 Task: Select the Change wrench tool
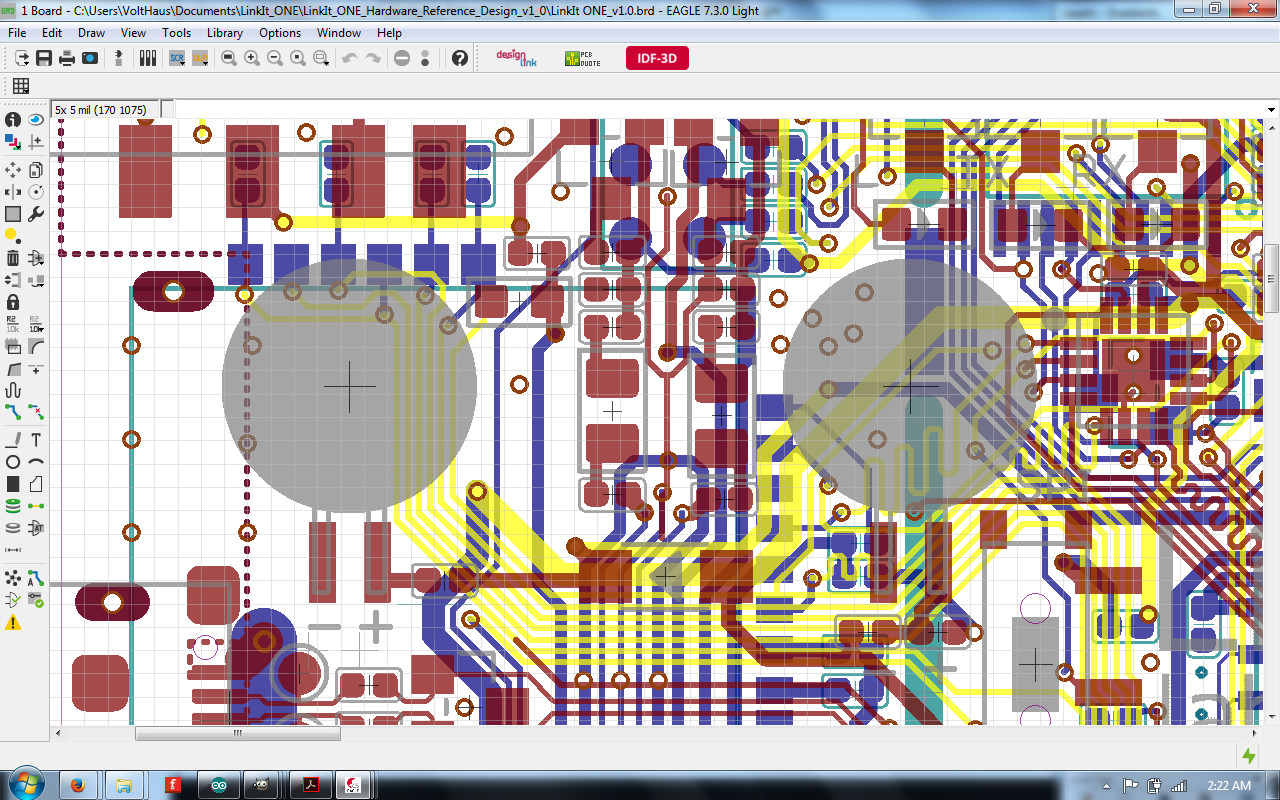(x=36, y=214)
